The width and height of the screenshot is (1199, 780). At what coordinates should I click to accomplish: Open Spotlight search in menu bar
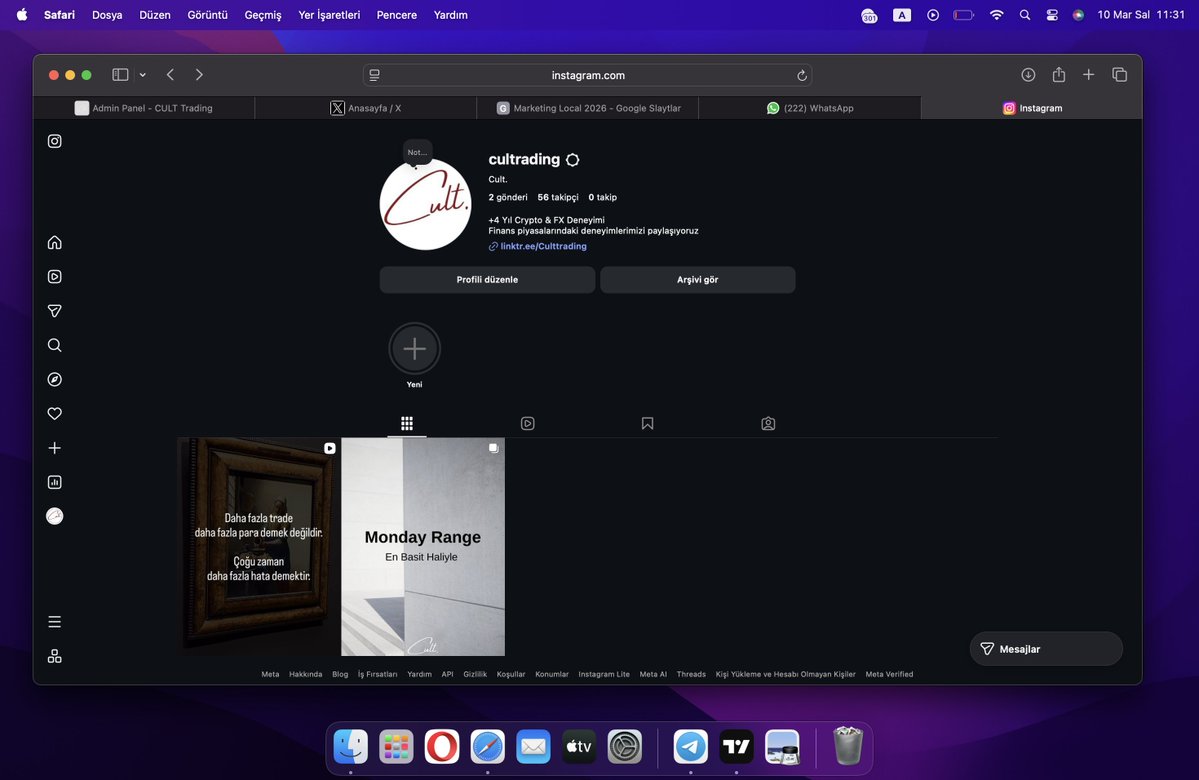[1025, 15]
